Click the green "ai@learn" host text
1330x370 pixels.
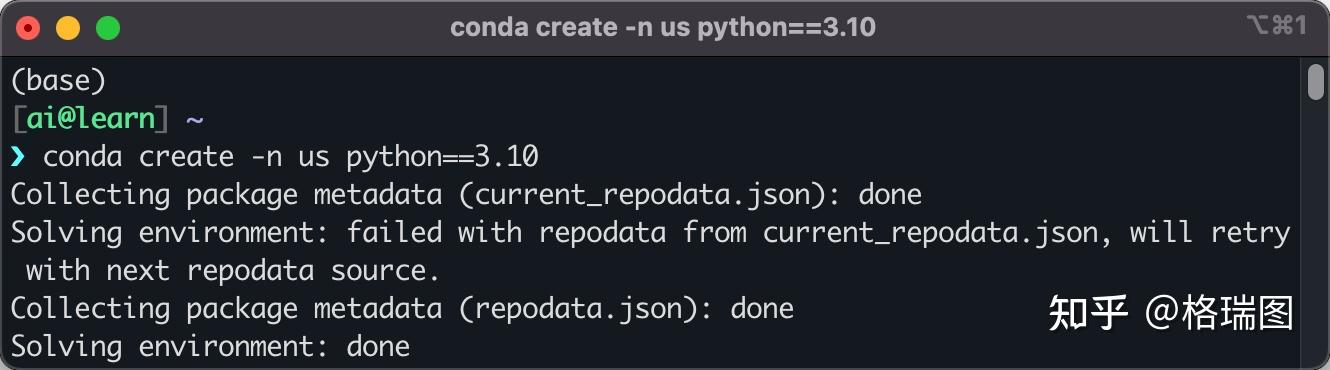point(91,119)
